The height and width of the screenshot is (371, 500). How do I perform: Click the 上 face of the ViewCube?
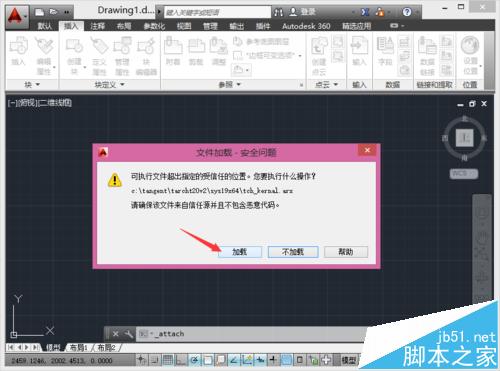[465, 137]
